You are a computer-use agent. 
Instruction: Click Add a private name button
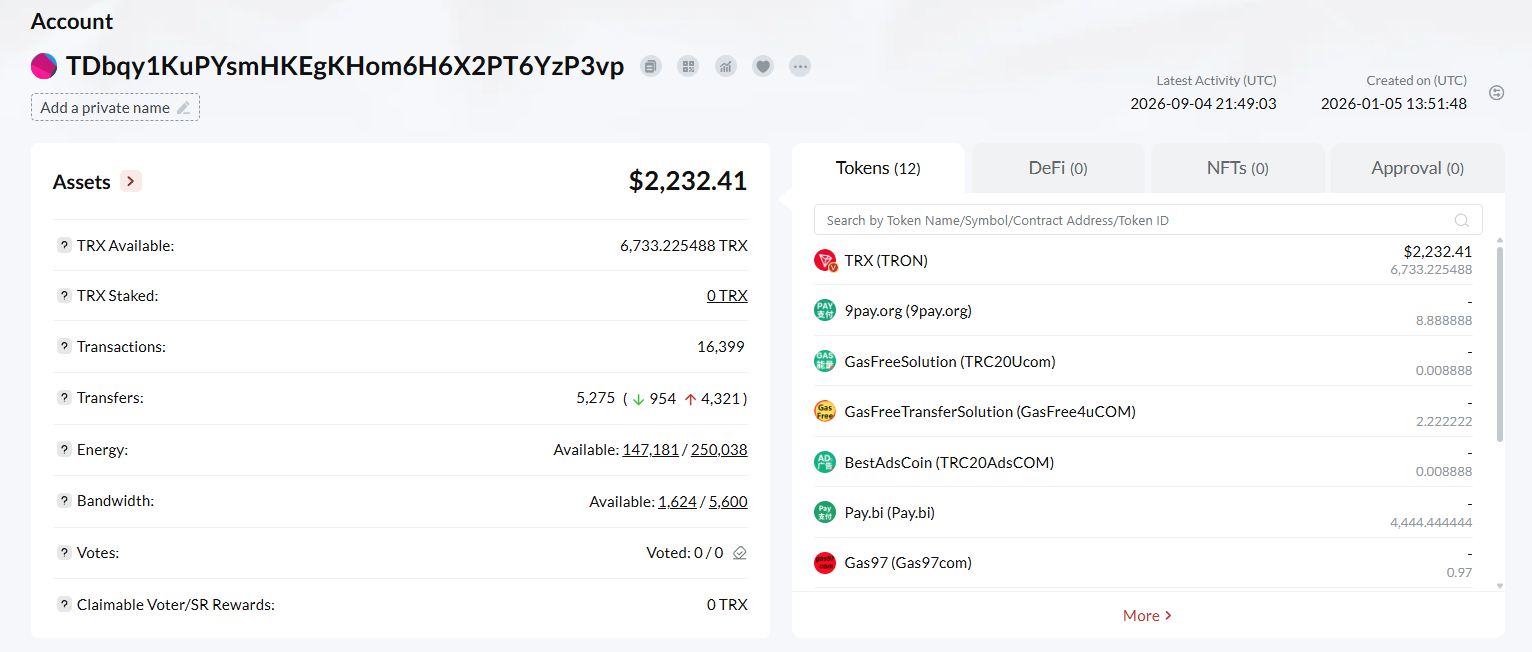[x=115, y=107]
